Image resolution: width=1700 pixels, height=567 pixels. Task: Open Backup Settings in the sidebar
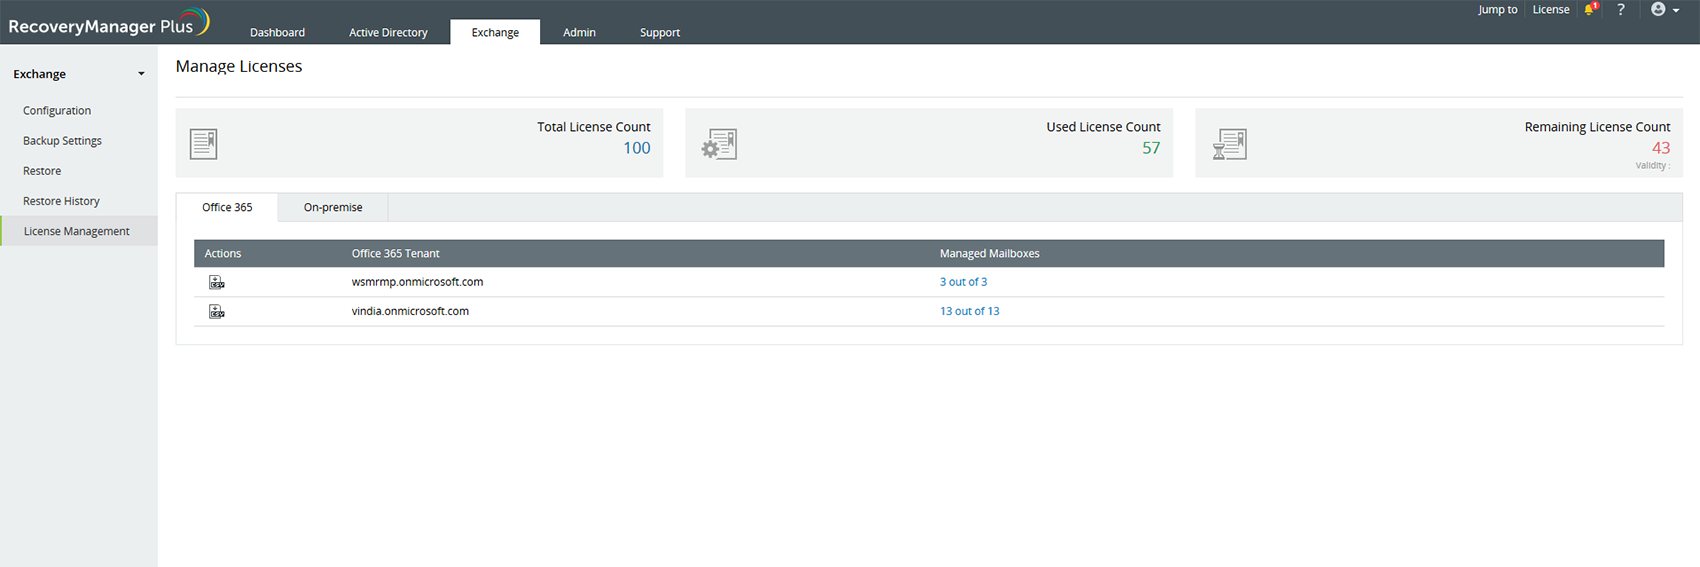(62, 141)
